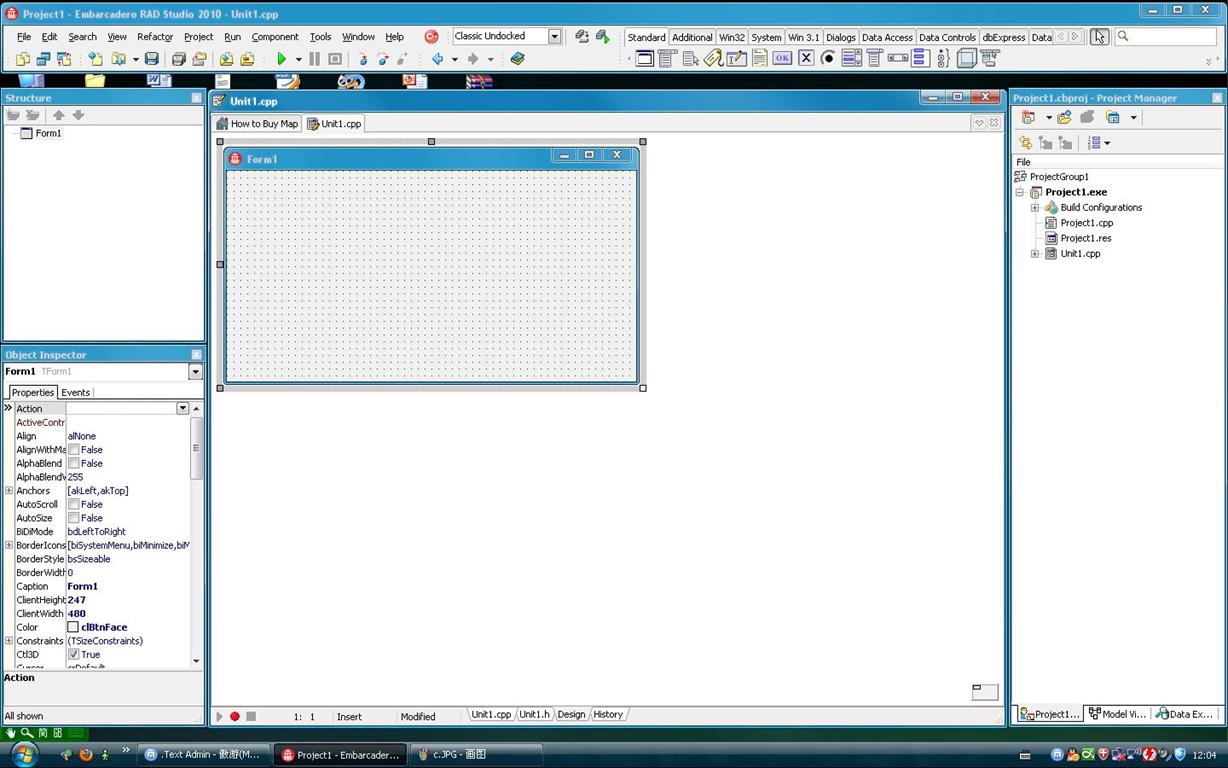Image resolution: width=1228 pixels, height=768 pixels.
Task: Select the TRadioButton component in palette
Action: tap(828, 59)
